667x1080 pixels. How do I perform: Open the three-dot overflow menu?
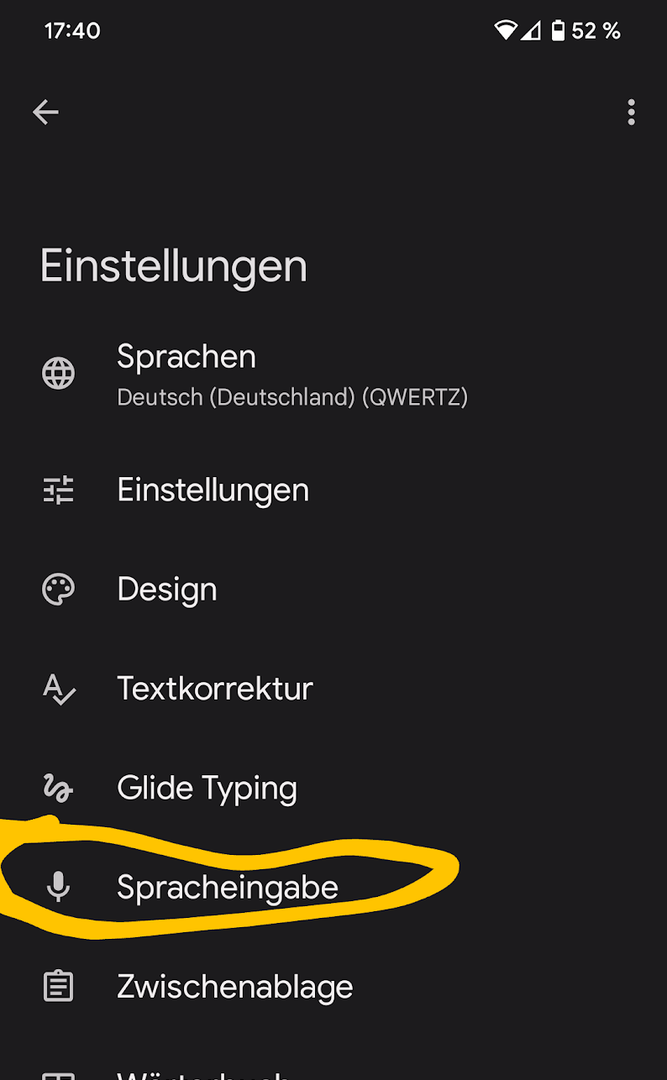(x=631, y=112)
